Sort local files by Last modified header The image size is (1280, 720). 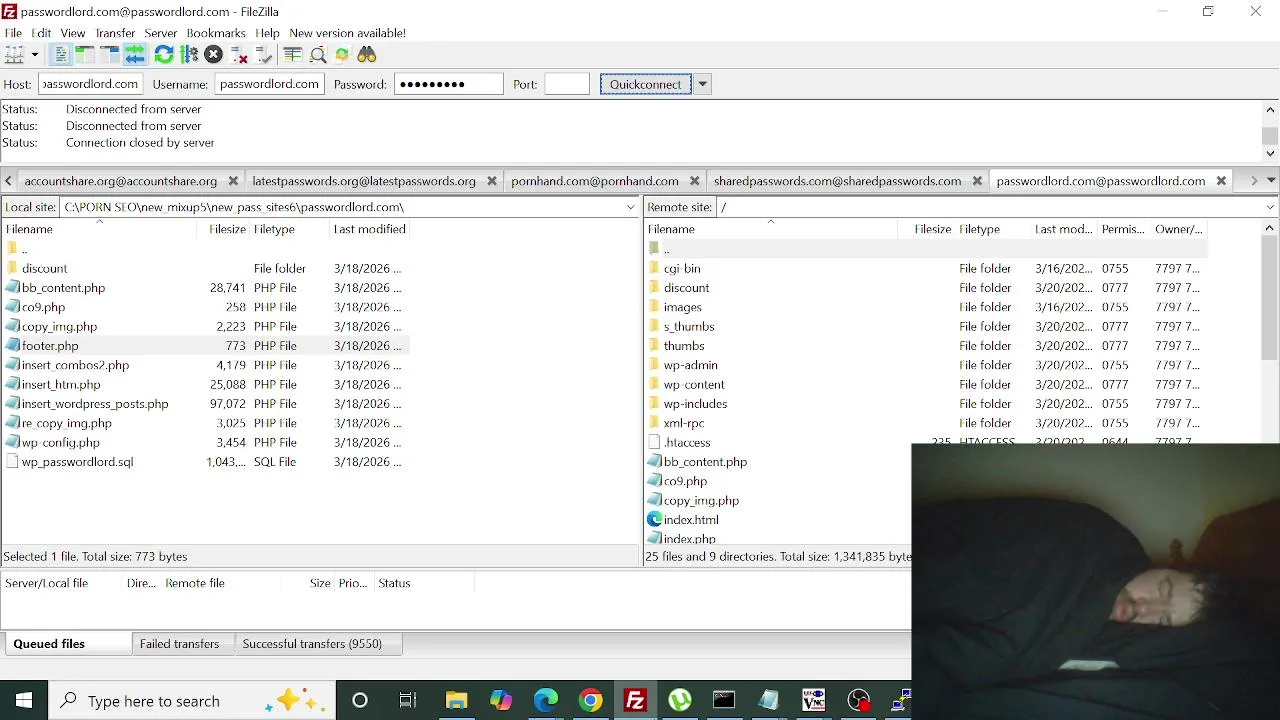click(369, 229)
